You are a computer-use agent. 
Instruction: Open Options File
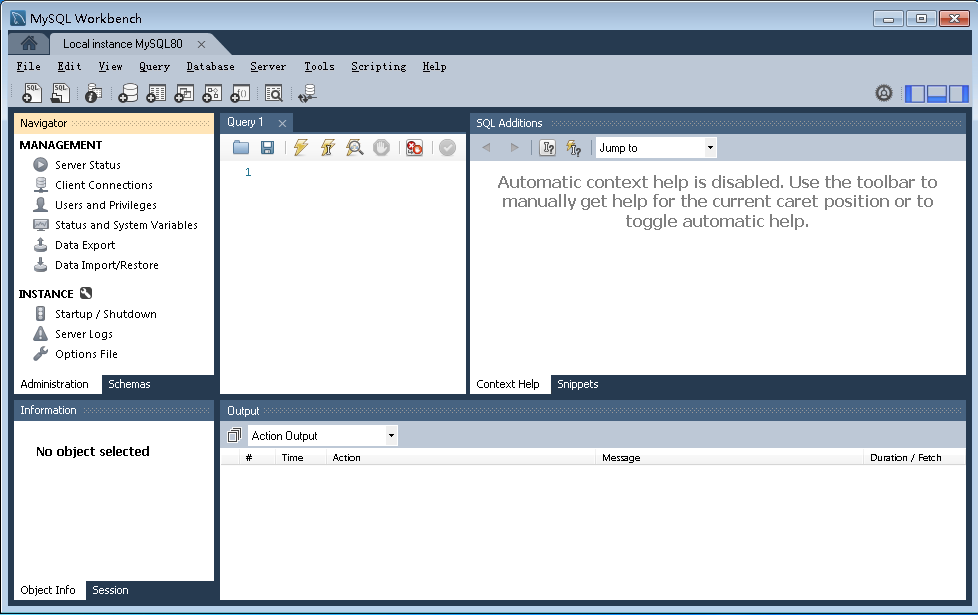86,354
